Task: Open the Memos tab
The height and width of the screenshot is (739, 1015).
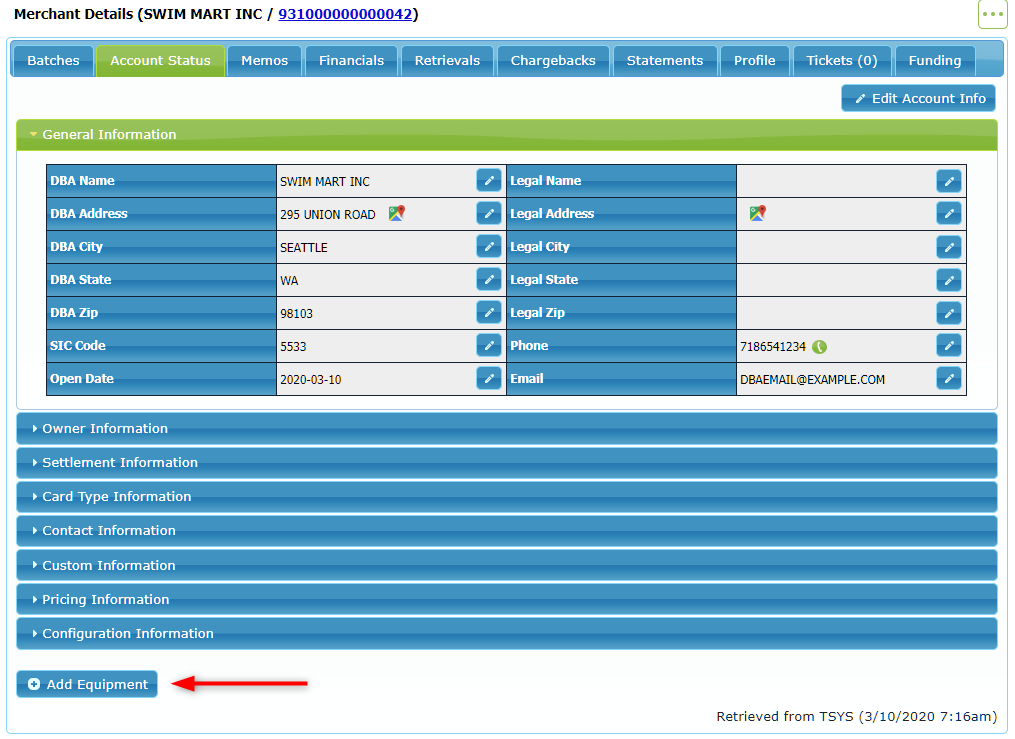Action: pyautogui.click(x=264, y=61)
